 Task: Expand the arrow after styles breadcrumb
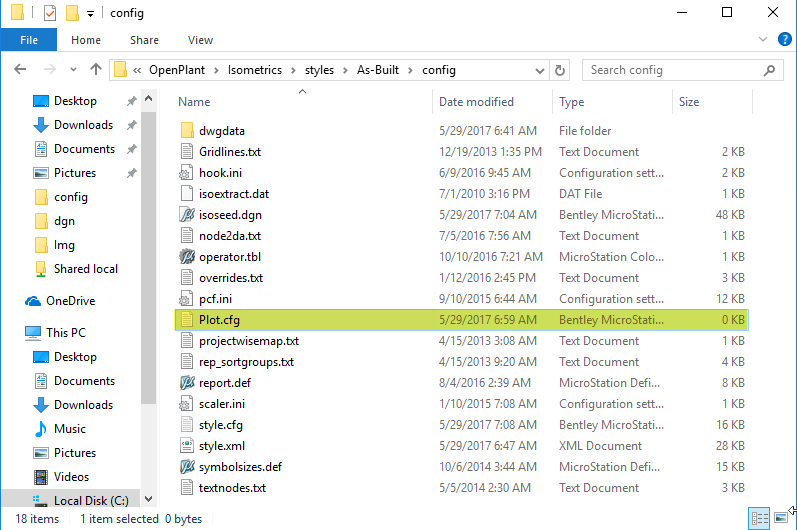coord(345,70)
